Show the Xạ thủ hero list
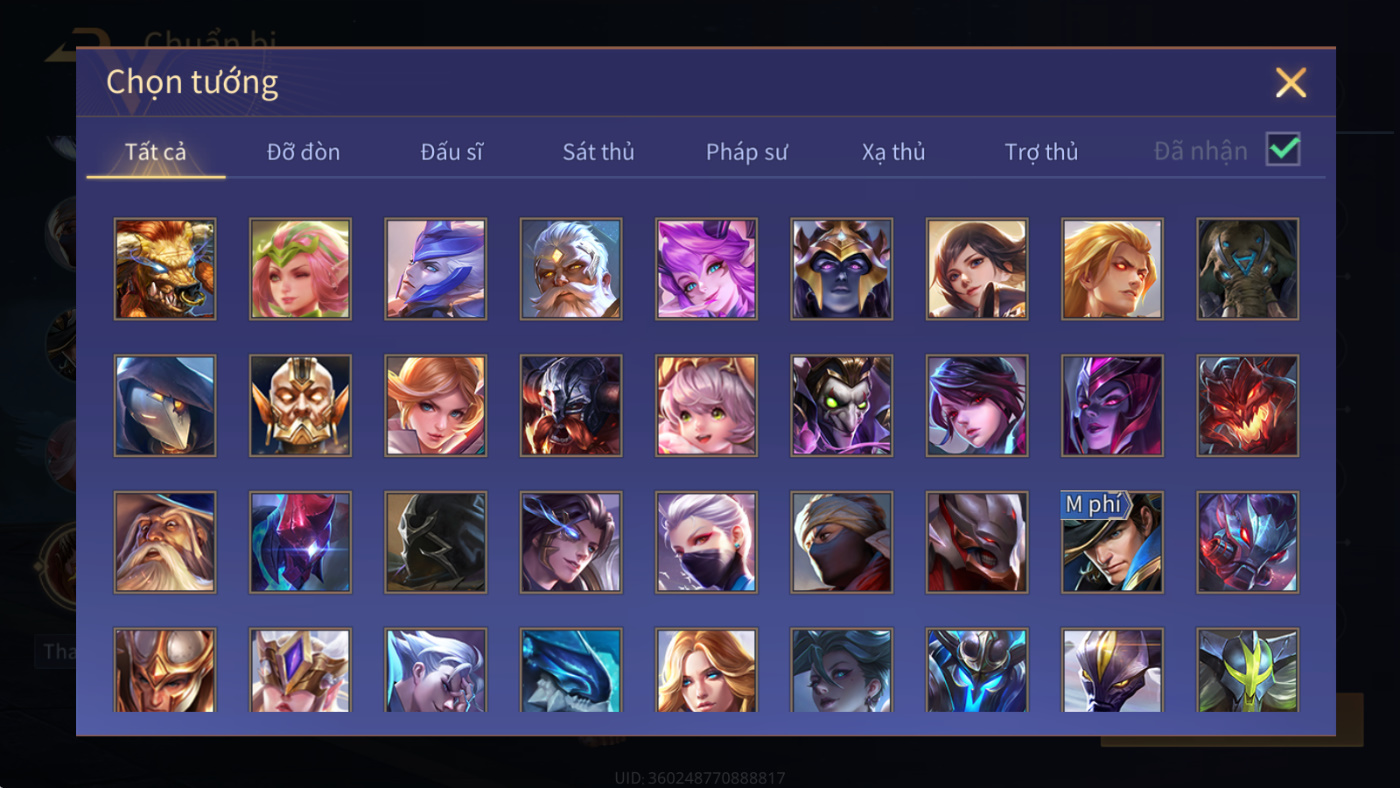1400x788 pixels. tap(893, 152)
